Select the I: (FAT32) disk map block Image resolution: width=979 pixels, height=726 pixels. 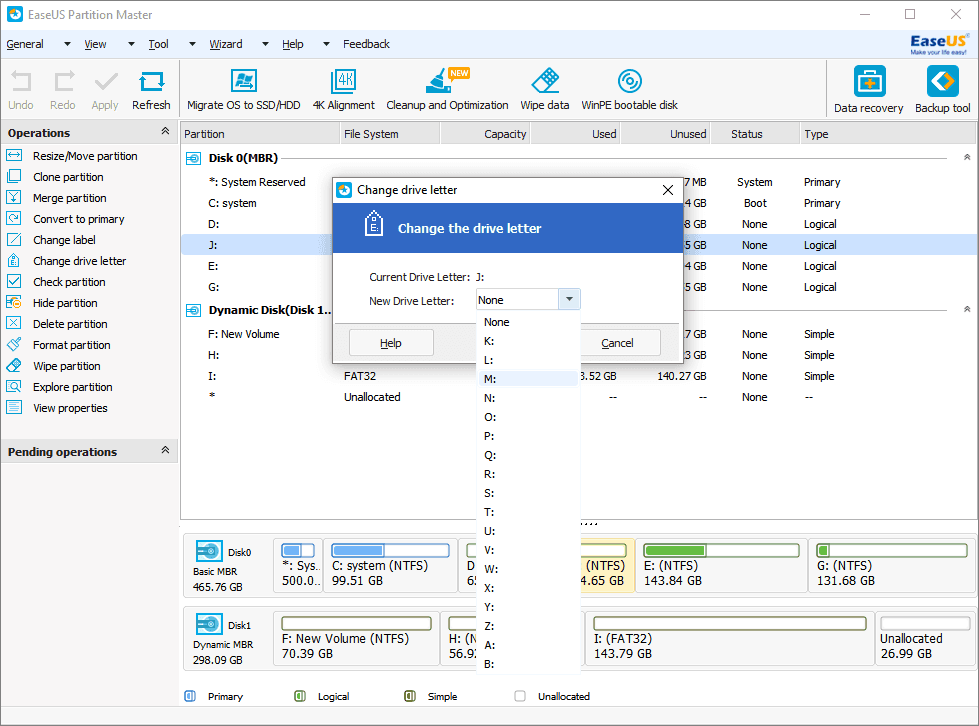[x=729, y=639]
